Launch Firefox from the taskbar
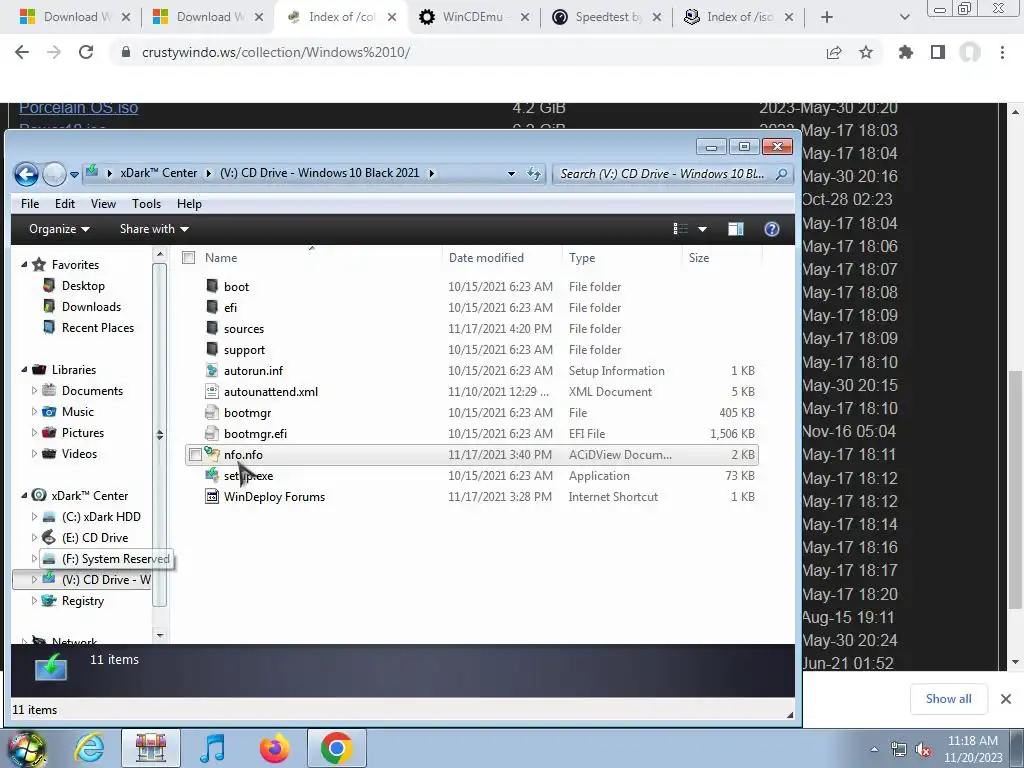The image size is (1024, 768). 275,748
